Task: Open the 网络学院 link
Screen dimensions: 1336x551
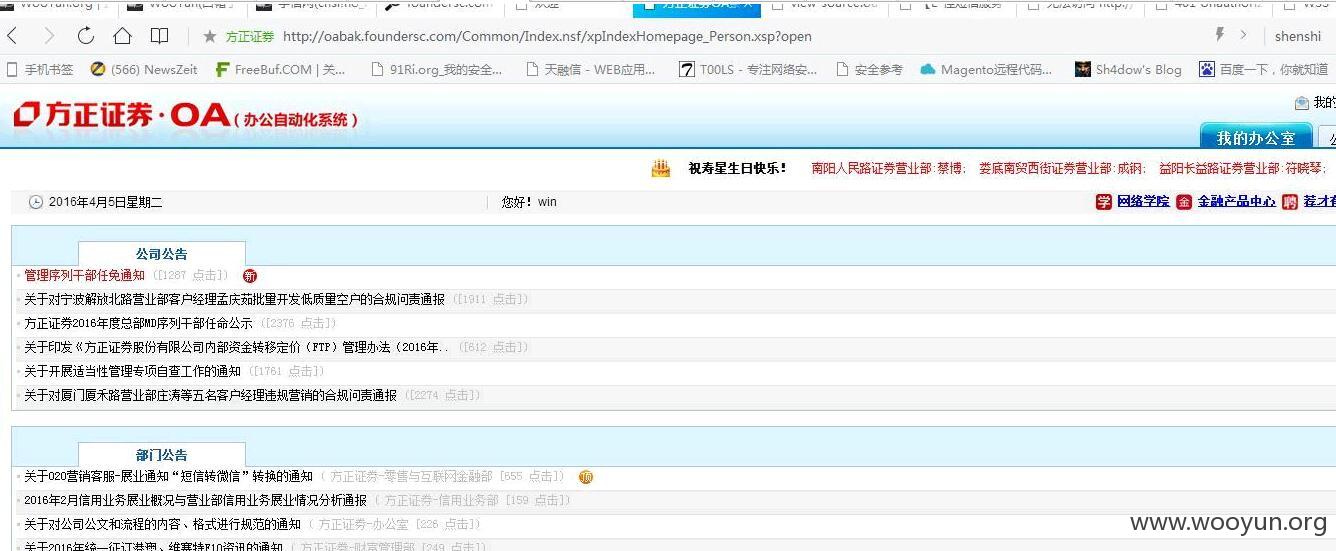Action: 1143,201
